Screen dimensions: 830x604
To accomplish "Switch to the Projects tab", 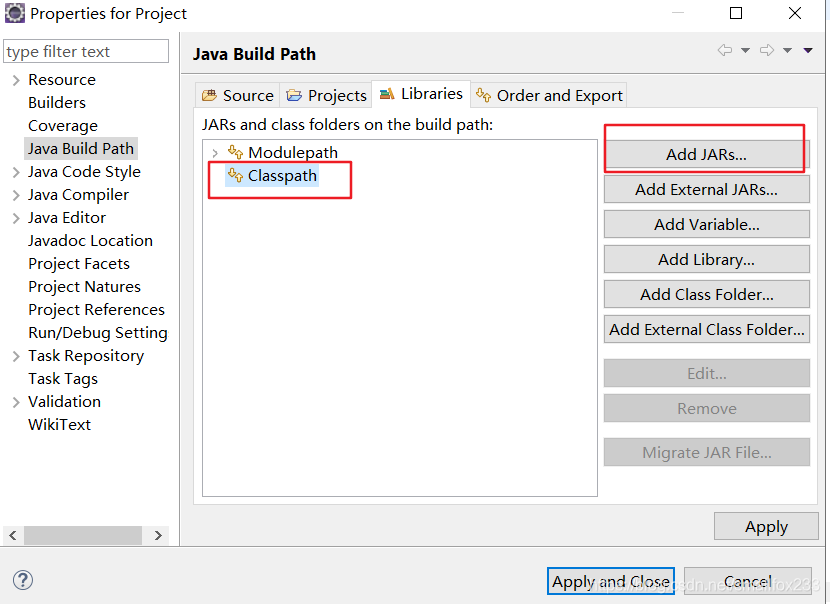I will 326,95.
